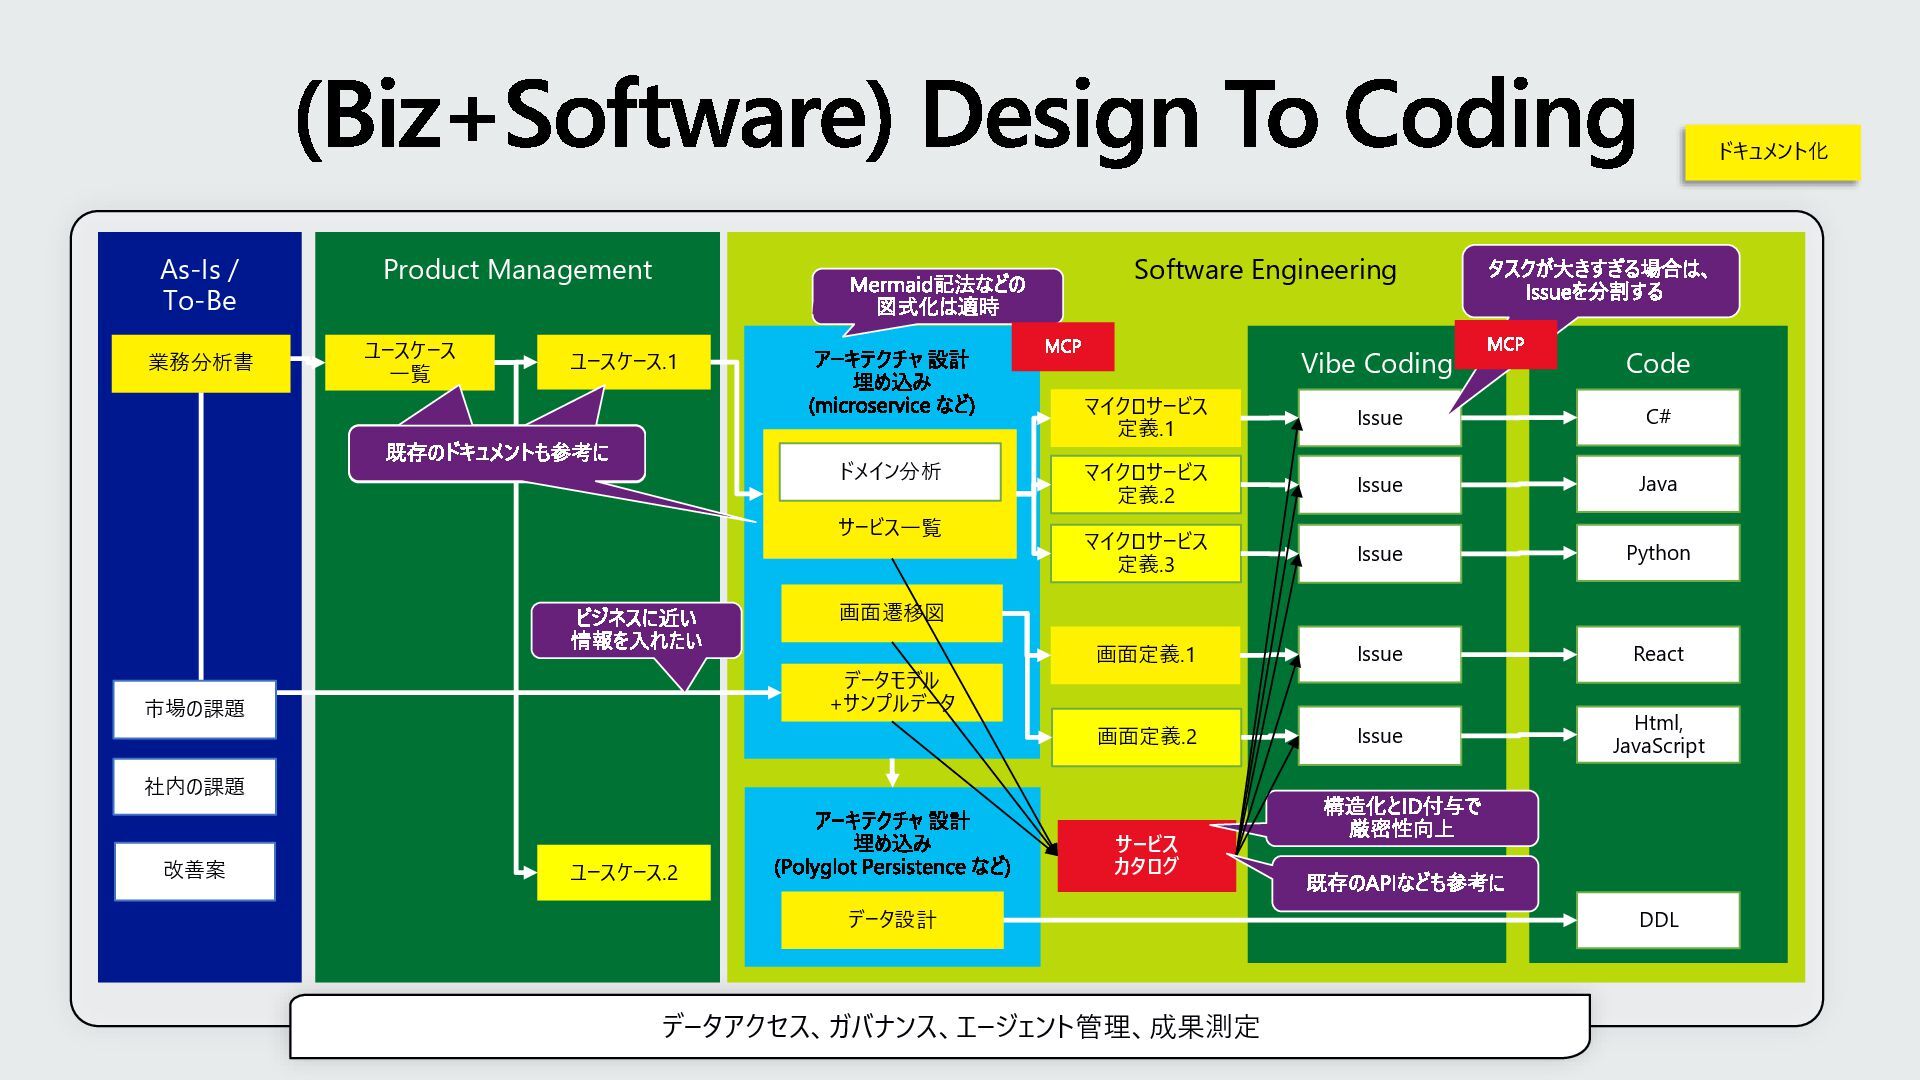Click the MCP tag near アーキテクチャ設計
The image size is (1920, 1080).
[x=1062, y=346]
